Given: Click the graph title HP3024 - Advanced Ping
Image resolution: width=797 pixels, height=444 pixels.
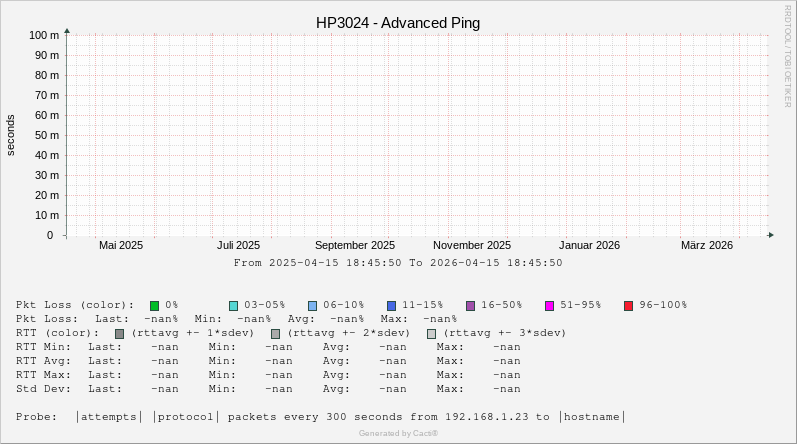Looking at the screenshot, I should [398, 23].
